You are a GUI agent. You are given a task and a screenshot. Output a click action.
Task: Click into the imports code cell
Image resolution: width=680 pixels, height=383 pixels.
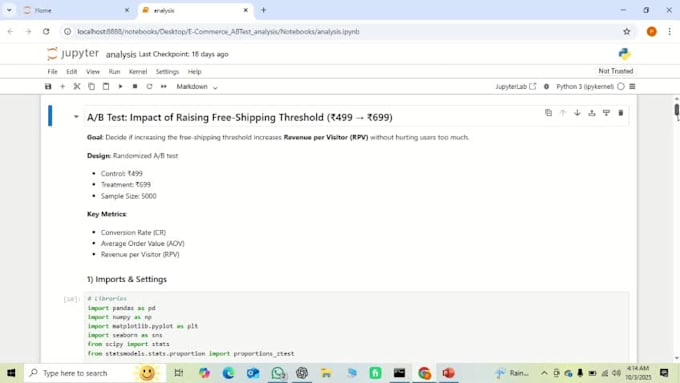pyautogui.click(x=356, y=326)
